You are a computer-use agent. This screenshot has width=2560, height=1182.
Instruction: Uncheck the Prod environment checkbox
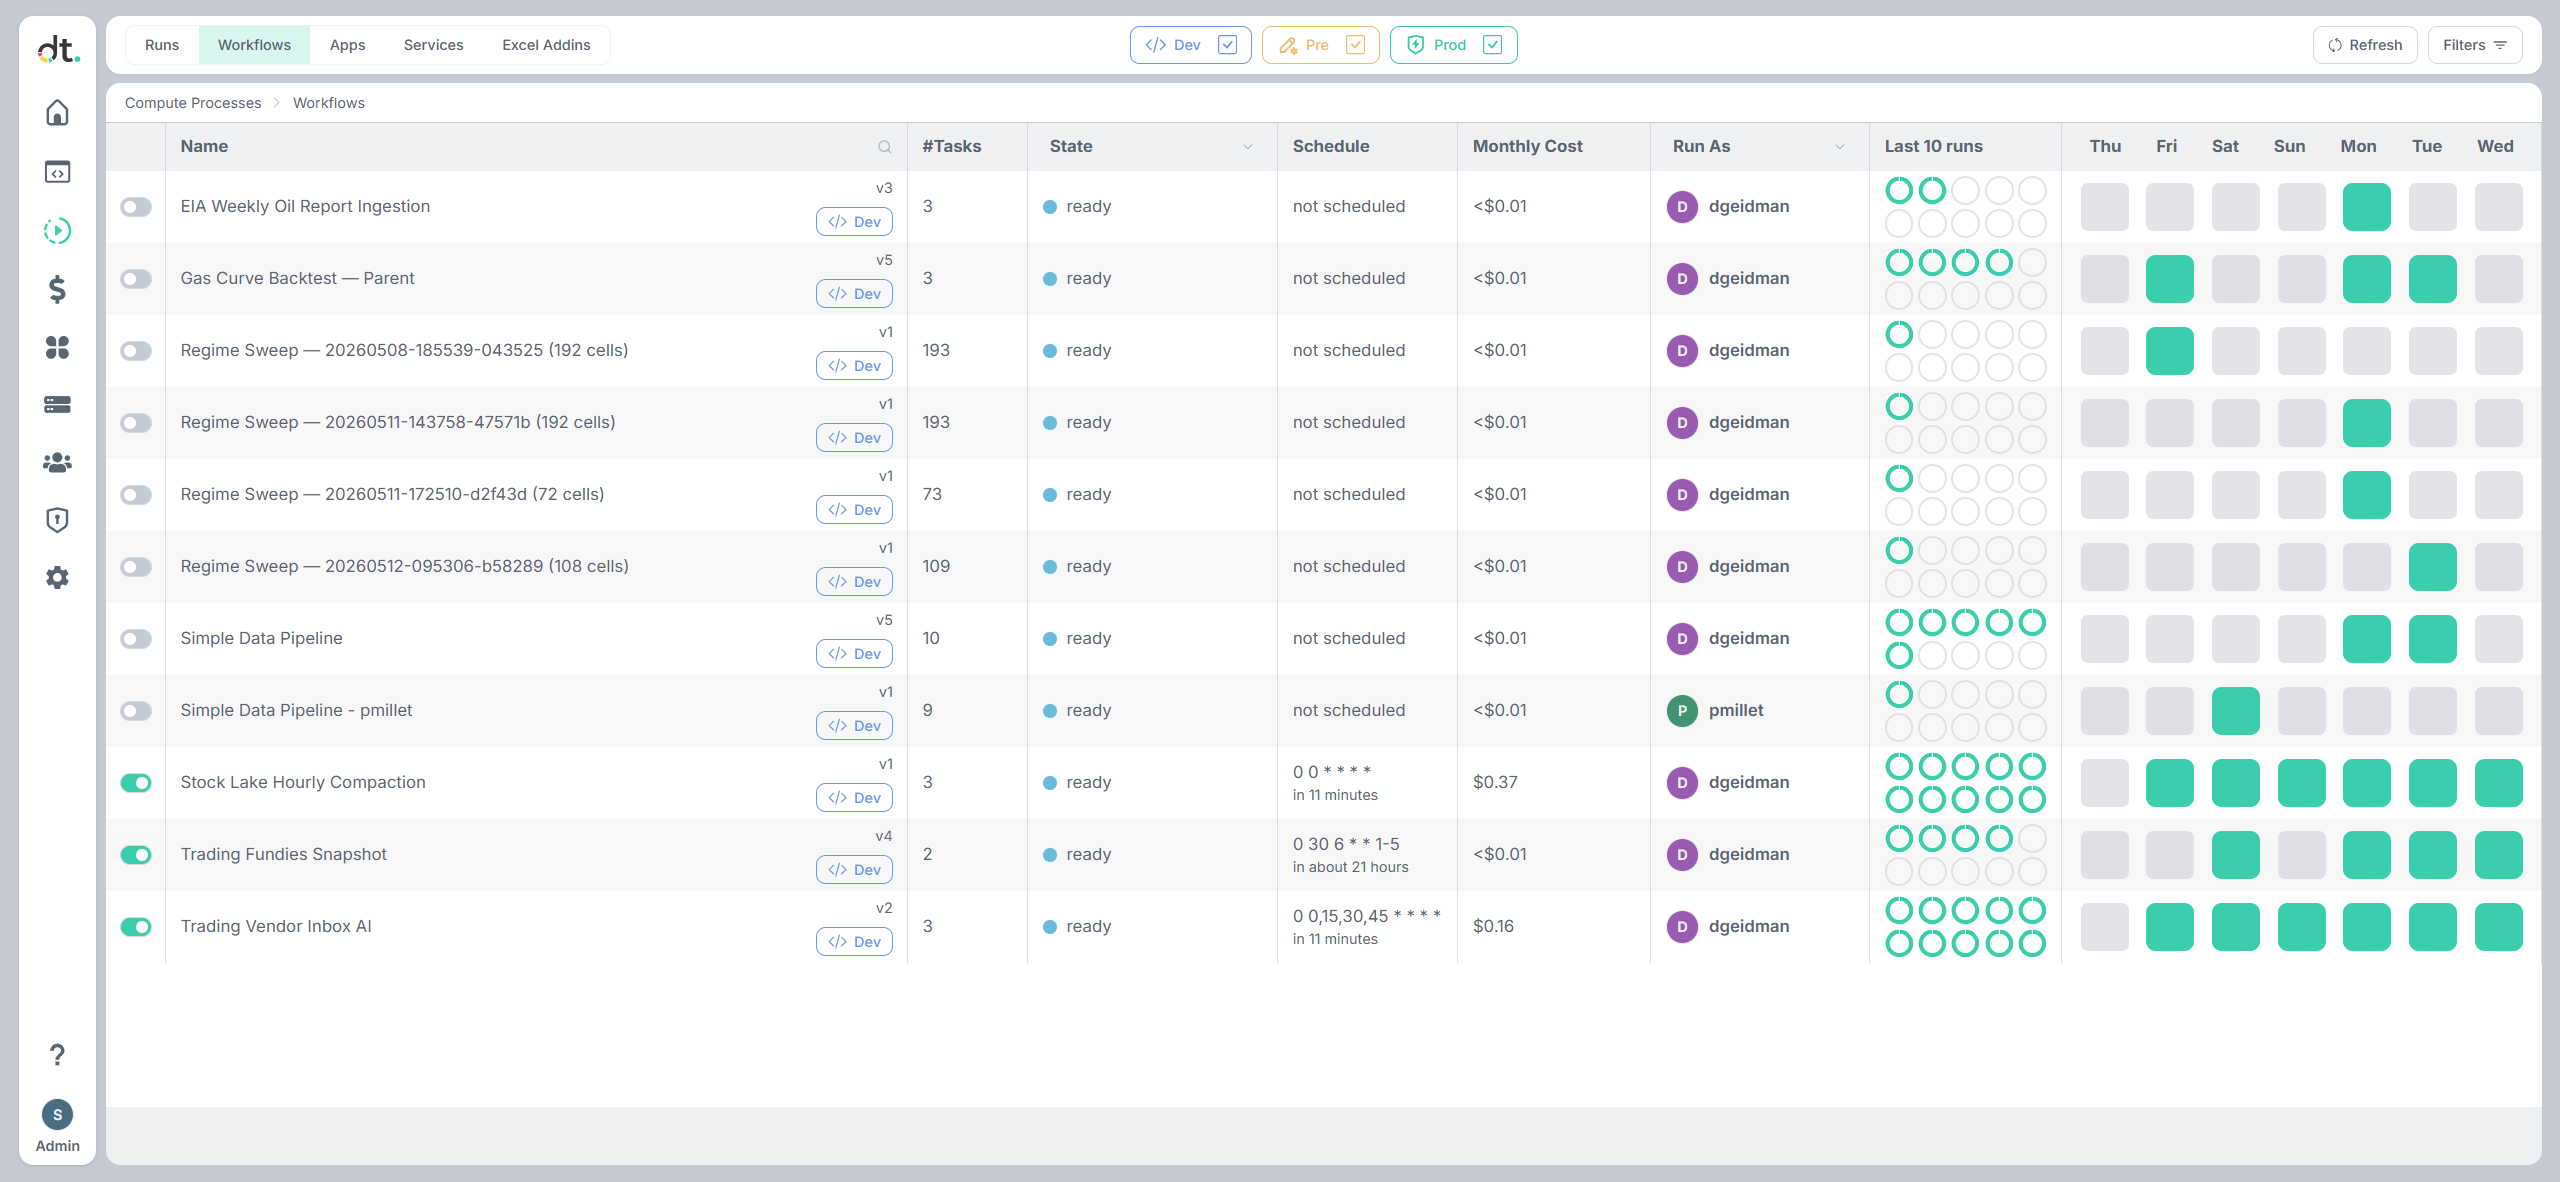coord(1492,45)
